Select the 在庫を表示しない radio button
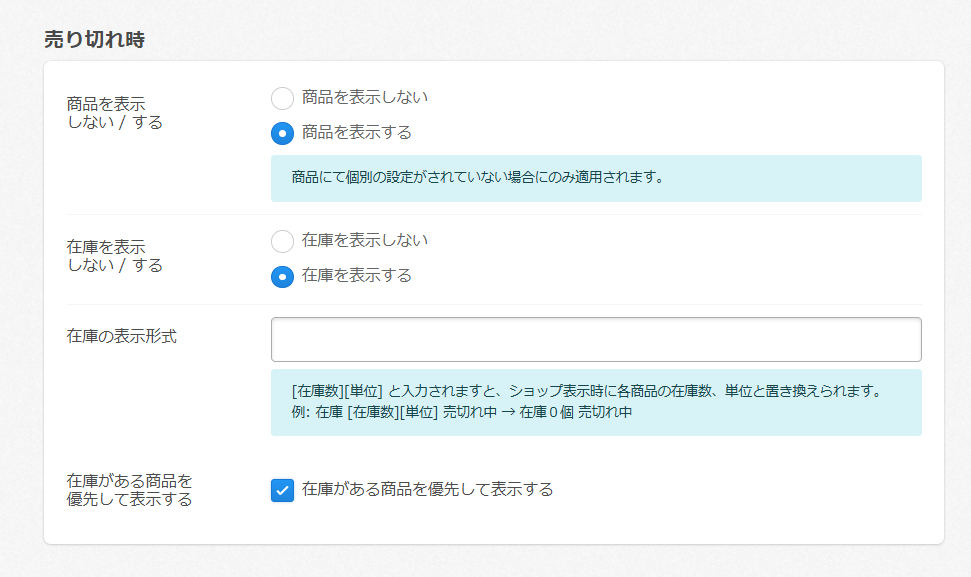The height and width of the screenshot is (577, 971). click(x=283, y=241)
